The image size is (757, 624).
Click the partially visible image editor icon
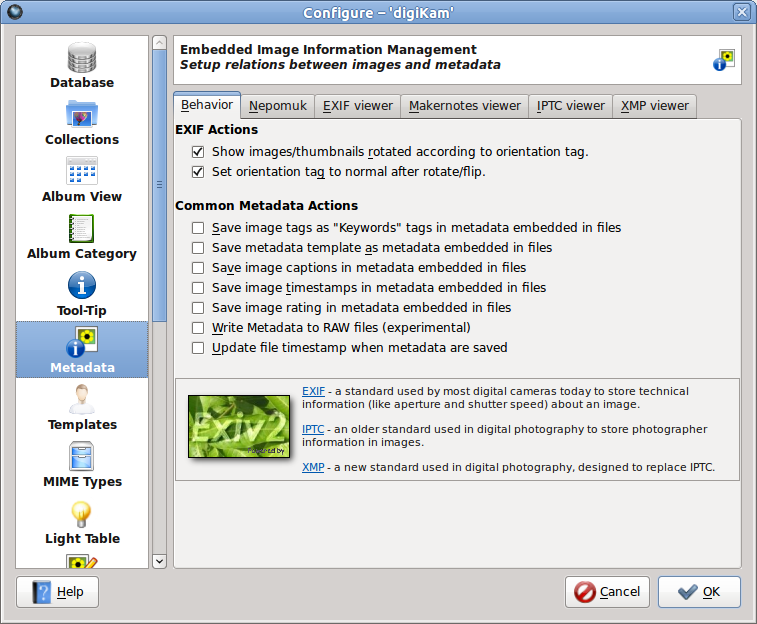click(82, 561)
